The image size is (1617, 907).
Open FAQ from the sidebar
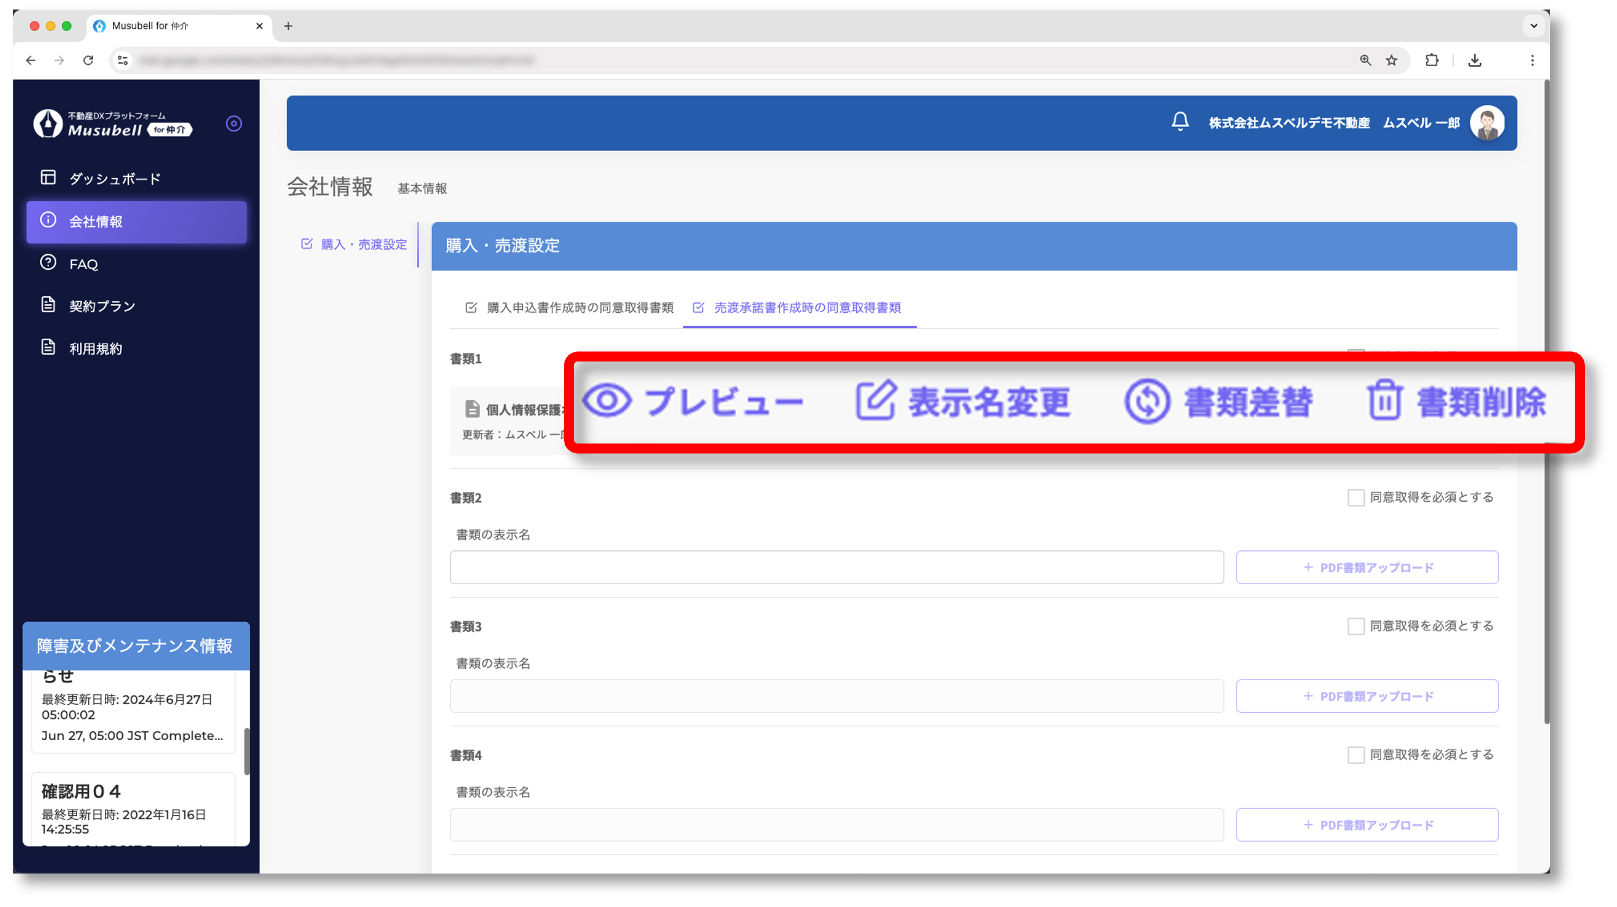click(x=83, y=264)
